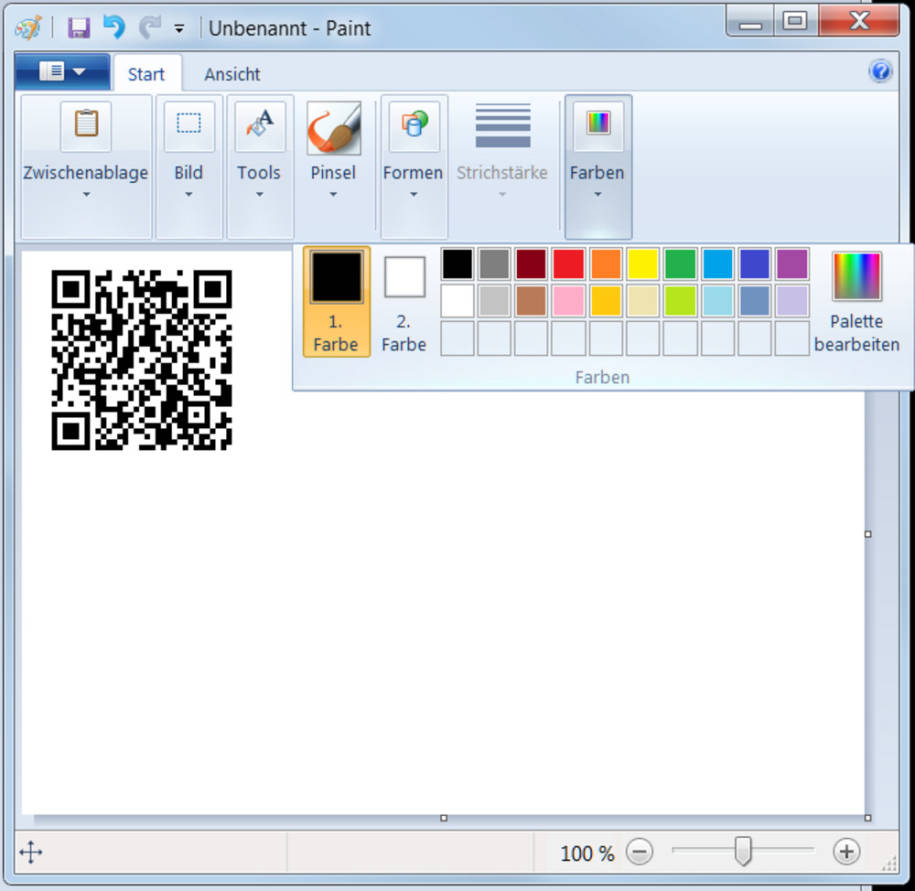
Task: Click the Formen shapes icon
Action: click(414, 125)
